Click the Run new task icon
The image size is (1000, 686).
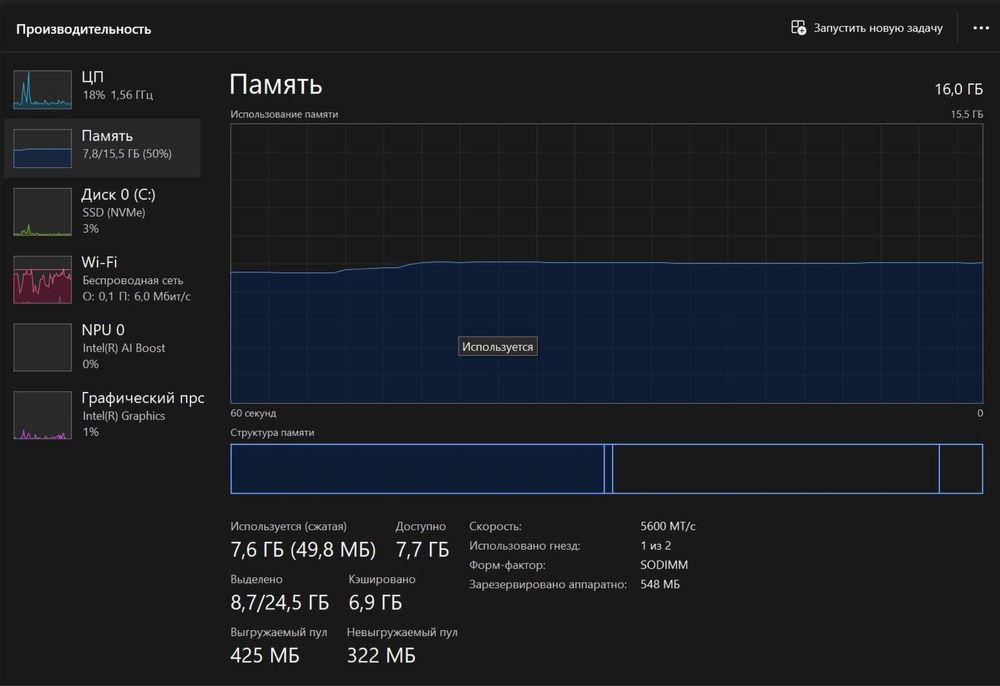[798, 27]
